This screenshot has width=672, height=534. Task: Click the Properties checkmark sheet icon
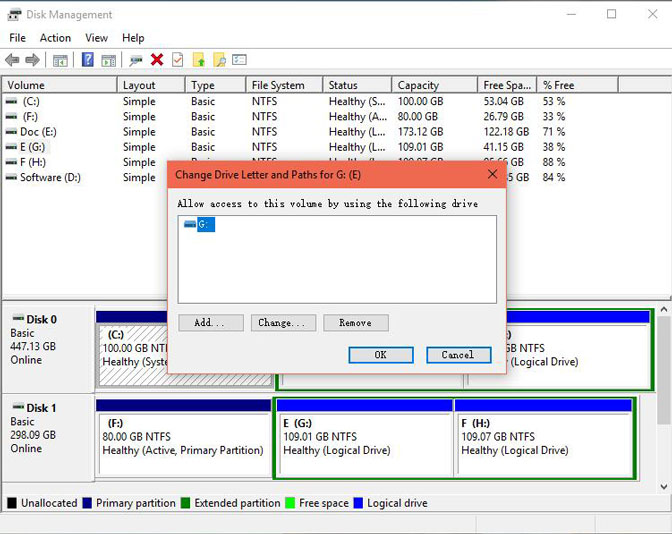click(177, 60)
